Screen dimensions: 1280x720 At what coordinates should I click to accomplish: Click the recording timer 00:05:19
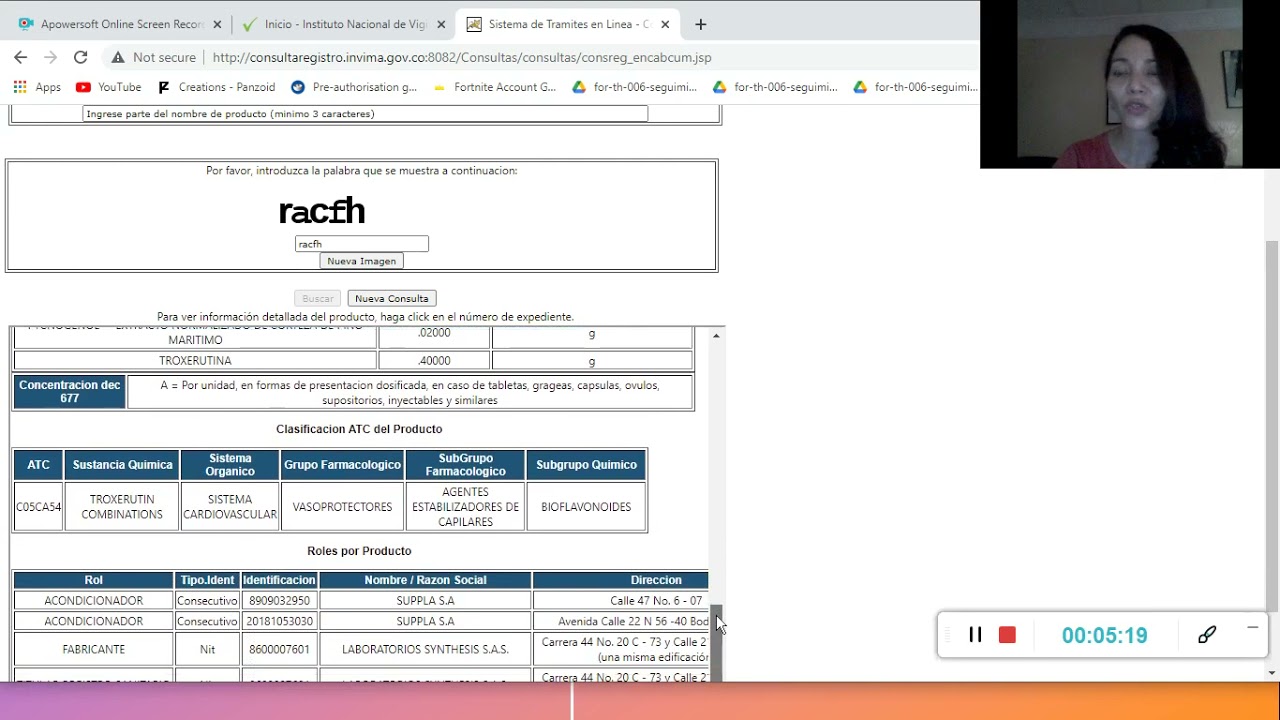click(x=1104, y=635)
